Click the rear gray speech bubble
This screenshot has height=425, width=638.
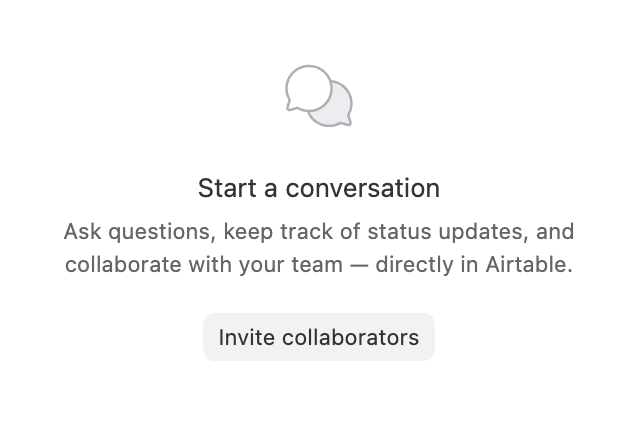pyautogui.click(x=338, y=108)
